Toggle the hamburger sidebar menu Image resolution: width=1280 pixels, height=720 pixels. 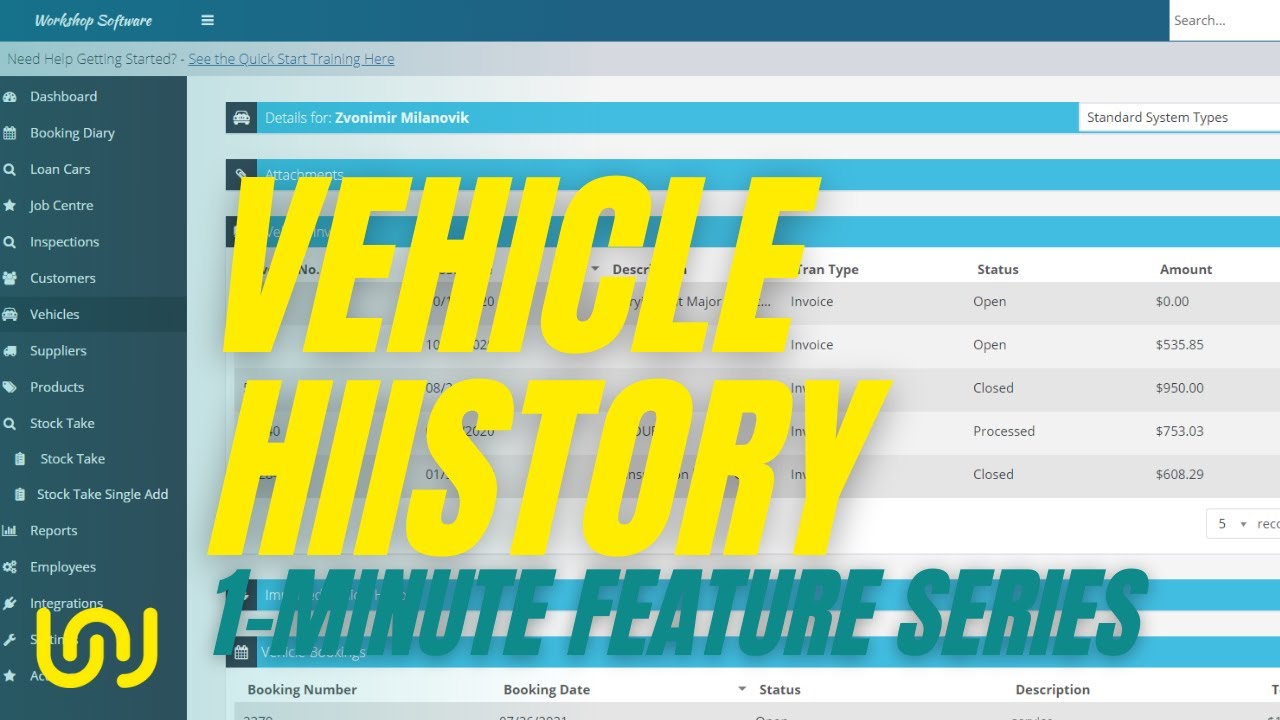pyautogui.click(x=207, y=20)
